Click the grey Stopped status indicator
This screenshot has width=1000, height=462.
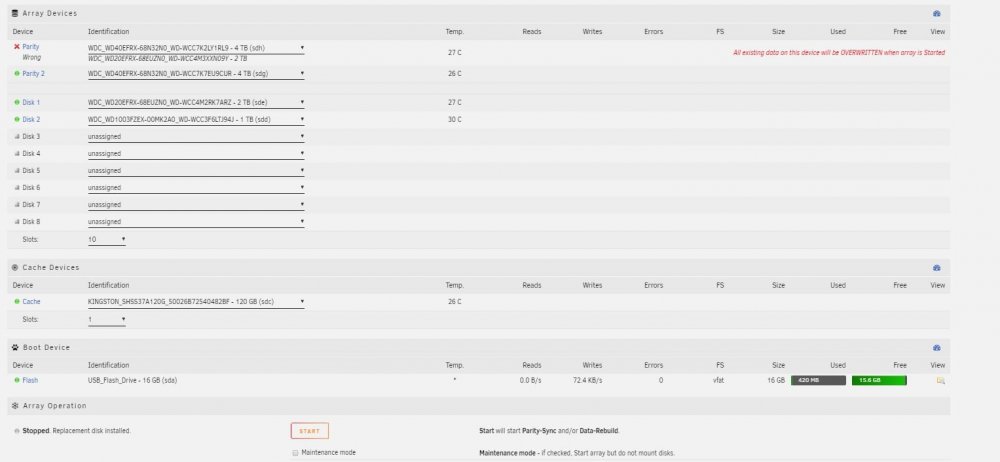tap(17, 431)
